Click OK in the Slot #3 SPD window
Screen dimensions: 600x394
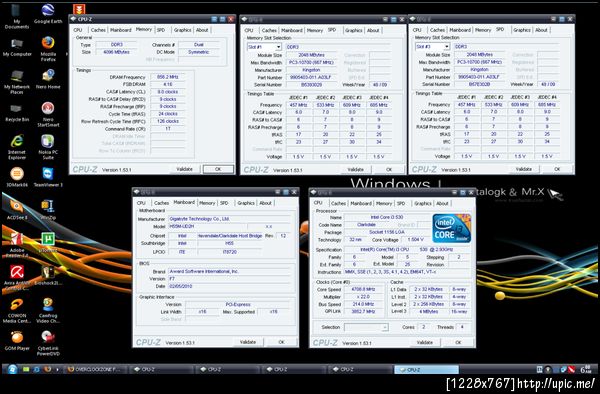pyautogui.click(x=557, y=169)
